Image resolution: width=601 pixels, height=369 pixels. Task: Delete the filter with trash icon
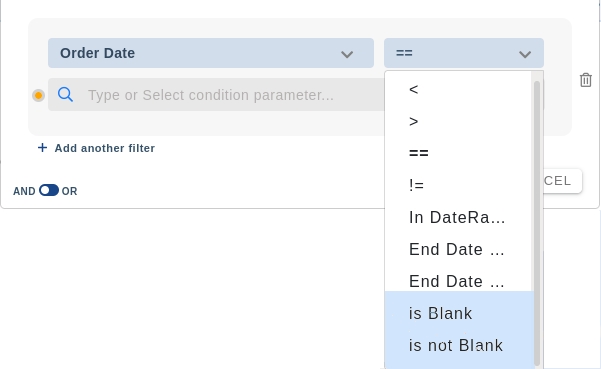click(x=585, y=80)
